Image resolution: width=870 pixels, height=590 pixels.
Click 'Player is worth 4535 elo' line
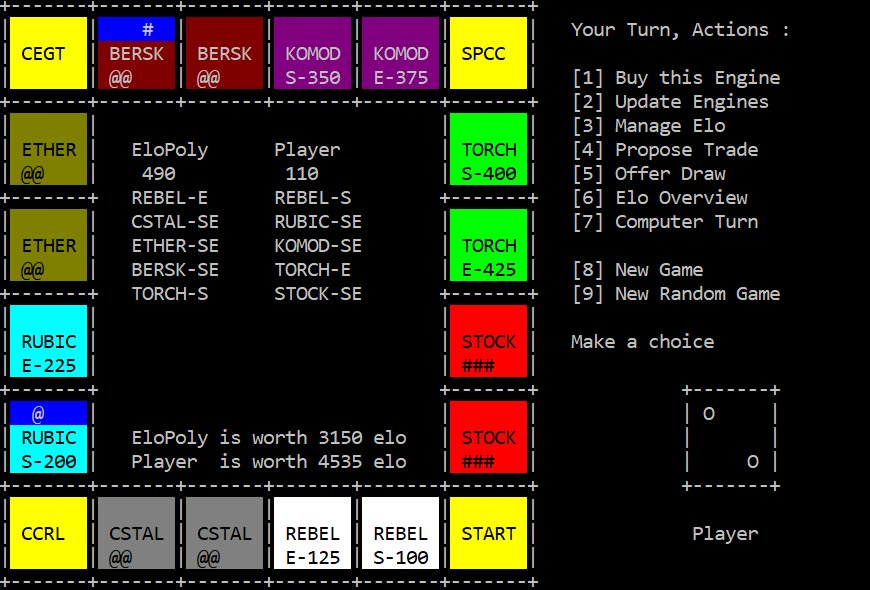click(269, 461)
